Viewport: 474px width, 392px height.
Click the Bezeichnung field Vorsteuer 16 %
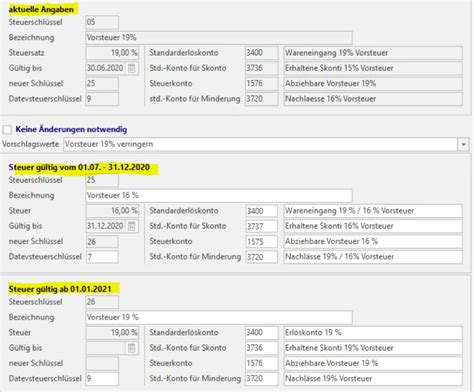(x=219, y=195)
